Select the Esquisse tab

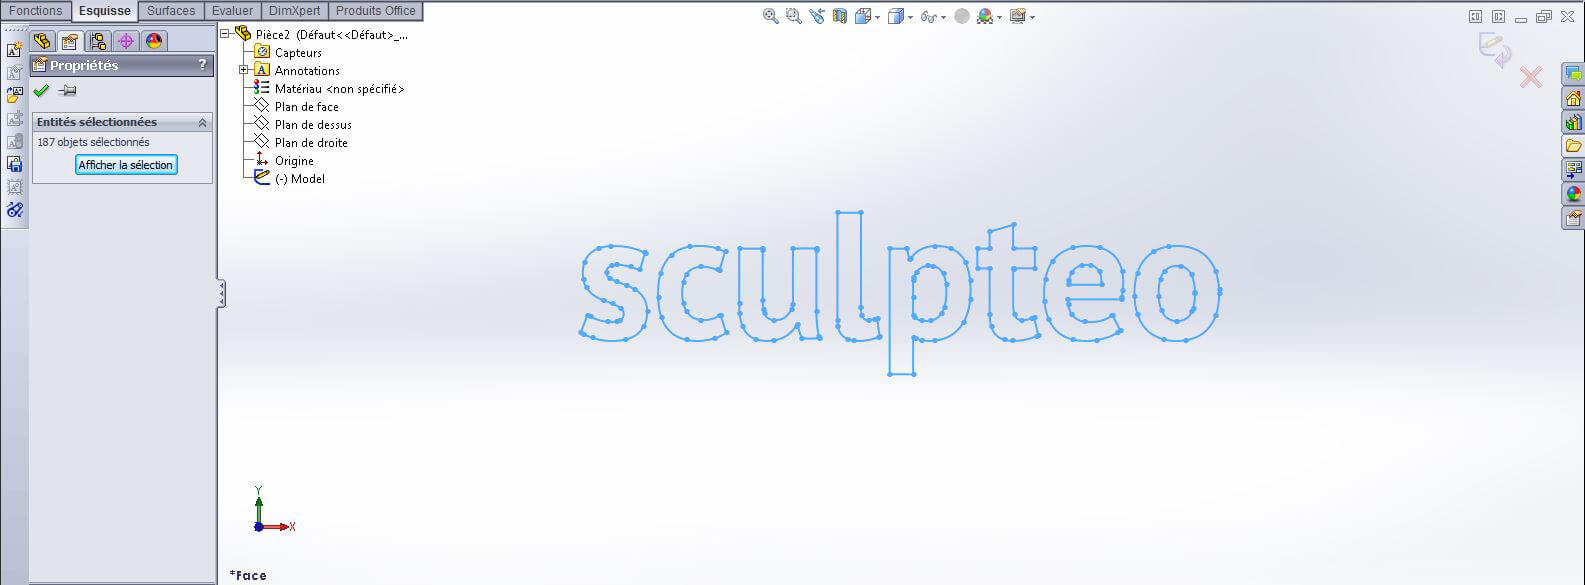pyautogui.click(x=105, y=11)
